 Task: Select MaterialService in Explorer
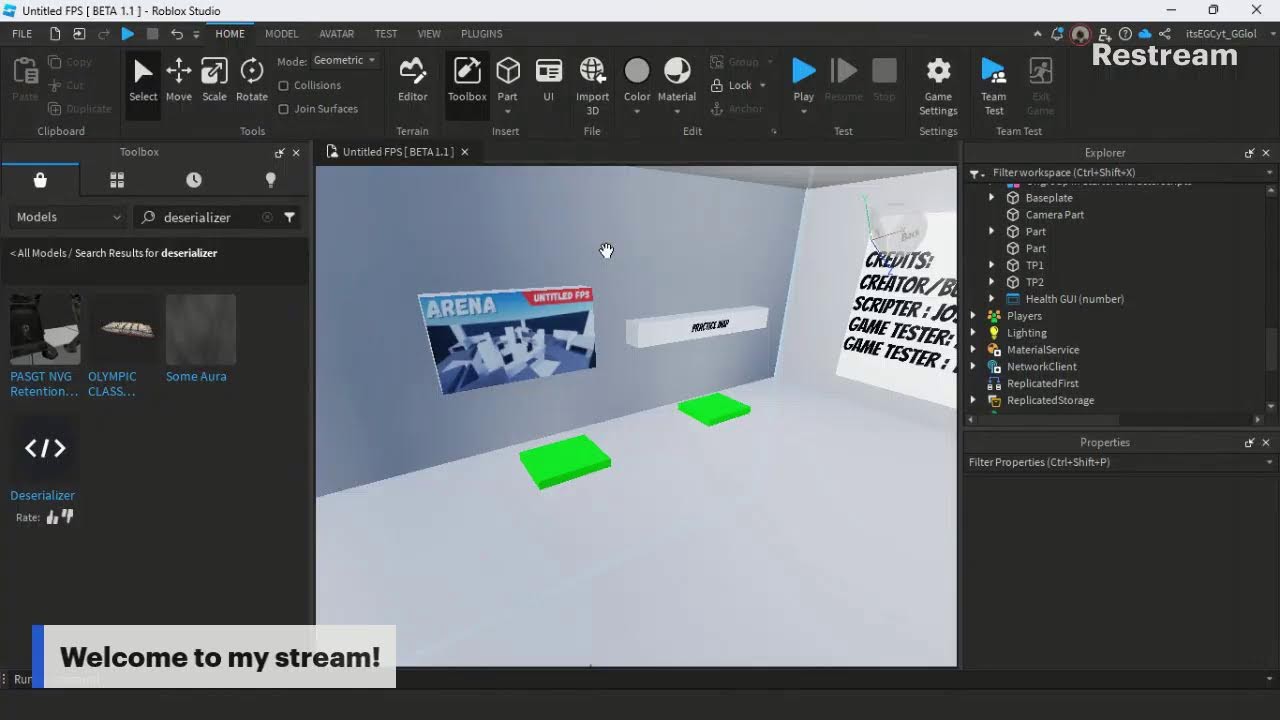(x=1042, y=350)
